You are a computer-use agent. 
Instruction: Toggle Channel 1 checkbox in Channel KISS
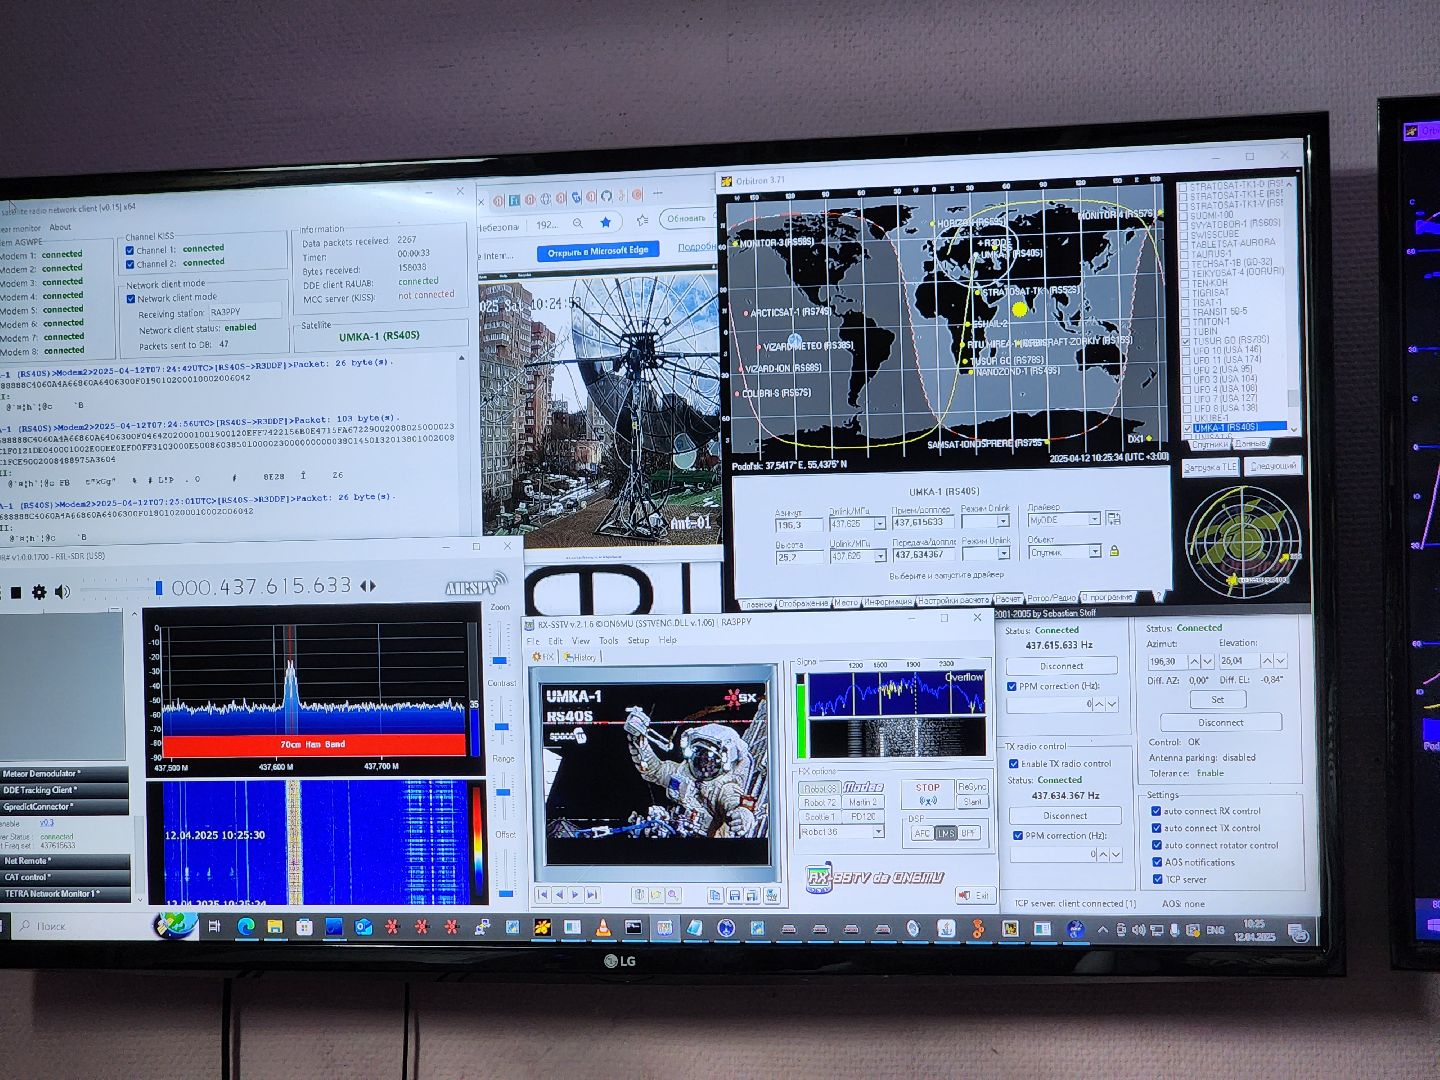[130, 250]
